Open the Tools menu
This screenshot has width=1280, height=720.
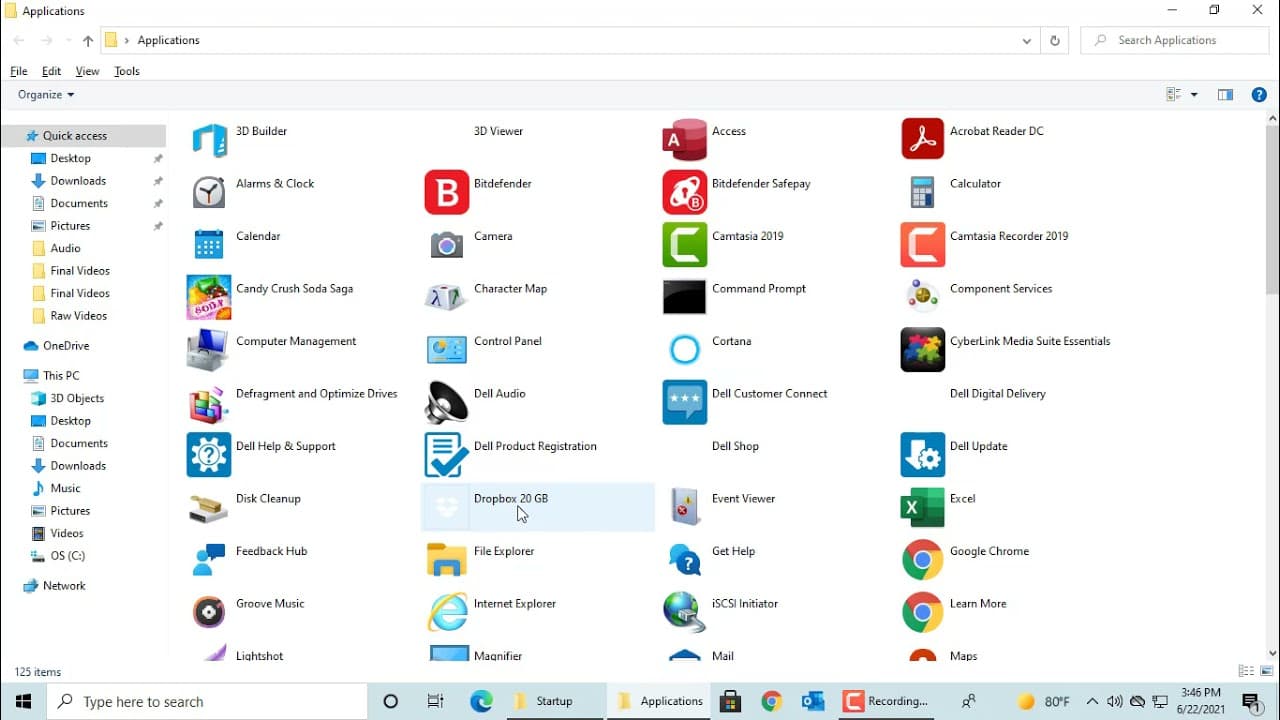pyautogui.click(x=127, y=71)
